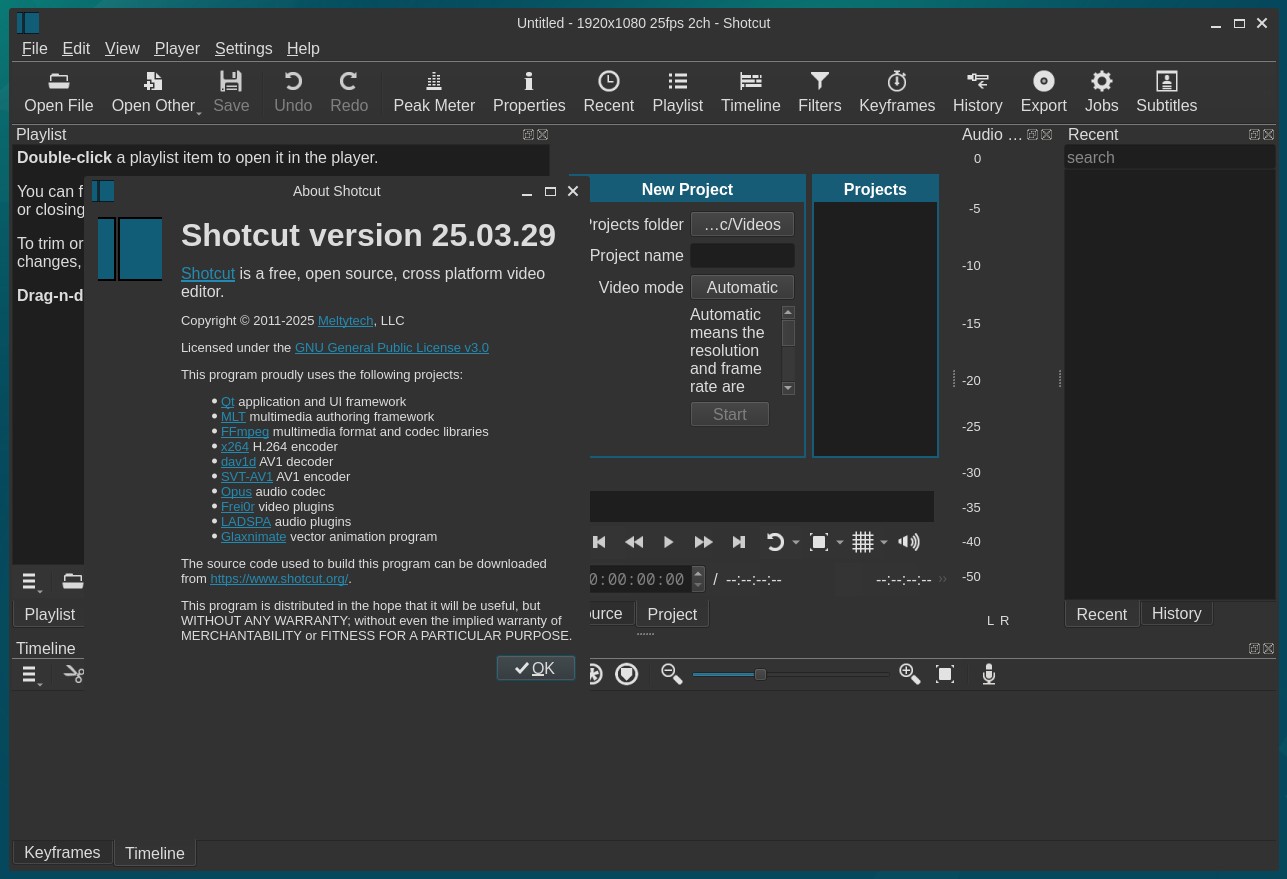Screen dimensions: 1287x879
Task: Expand the loop options arrow
Action: [x=796, y=543]
